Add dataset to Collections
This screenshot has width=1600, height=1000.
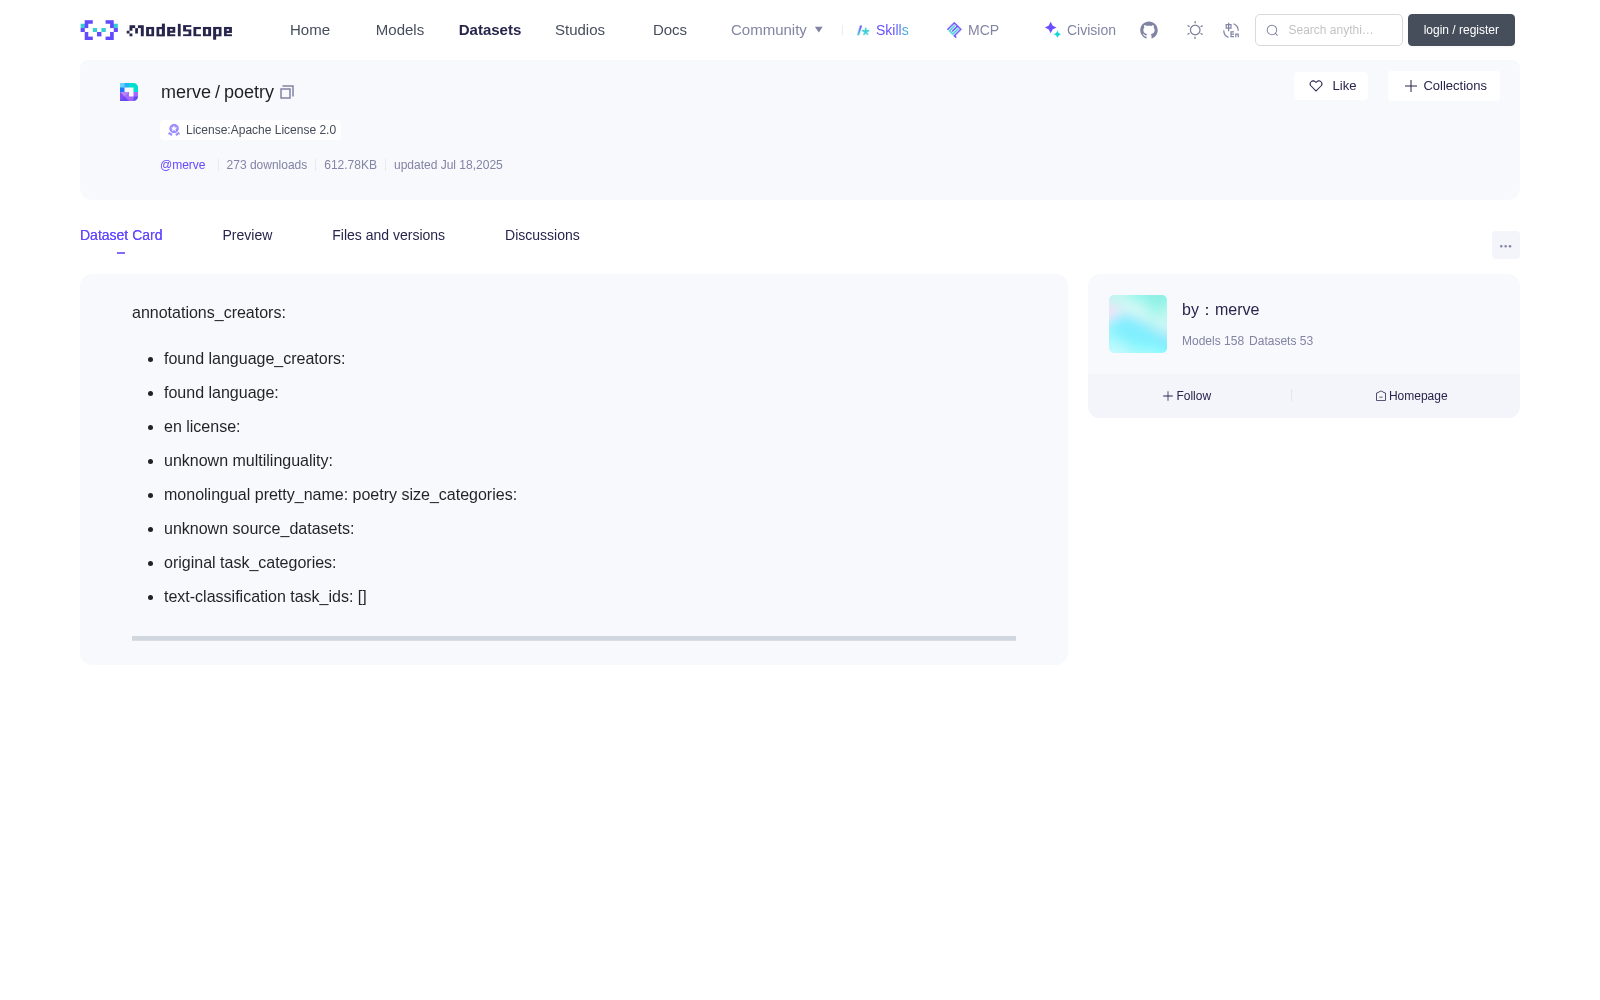point(1444,86)
